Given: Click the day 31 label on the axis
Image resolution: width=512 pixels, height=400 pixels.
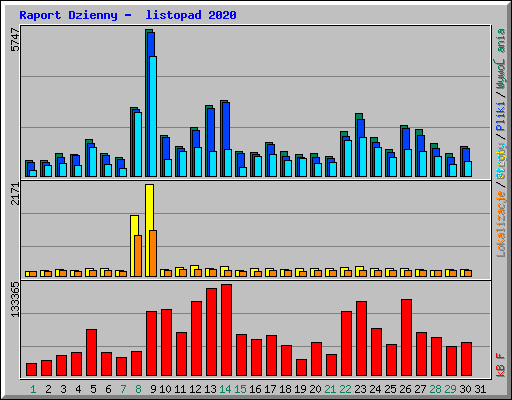Looking at the screenshot, I should 480,389.
